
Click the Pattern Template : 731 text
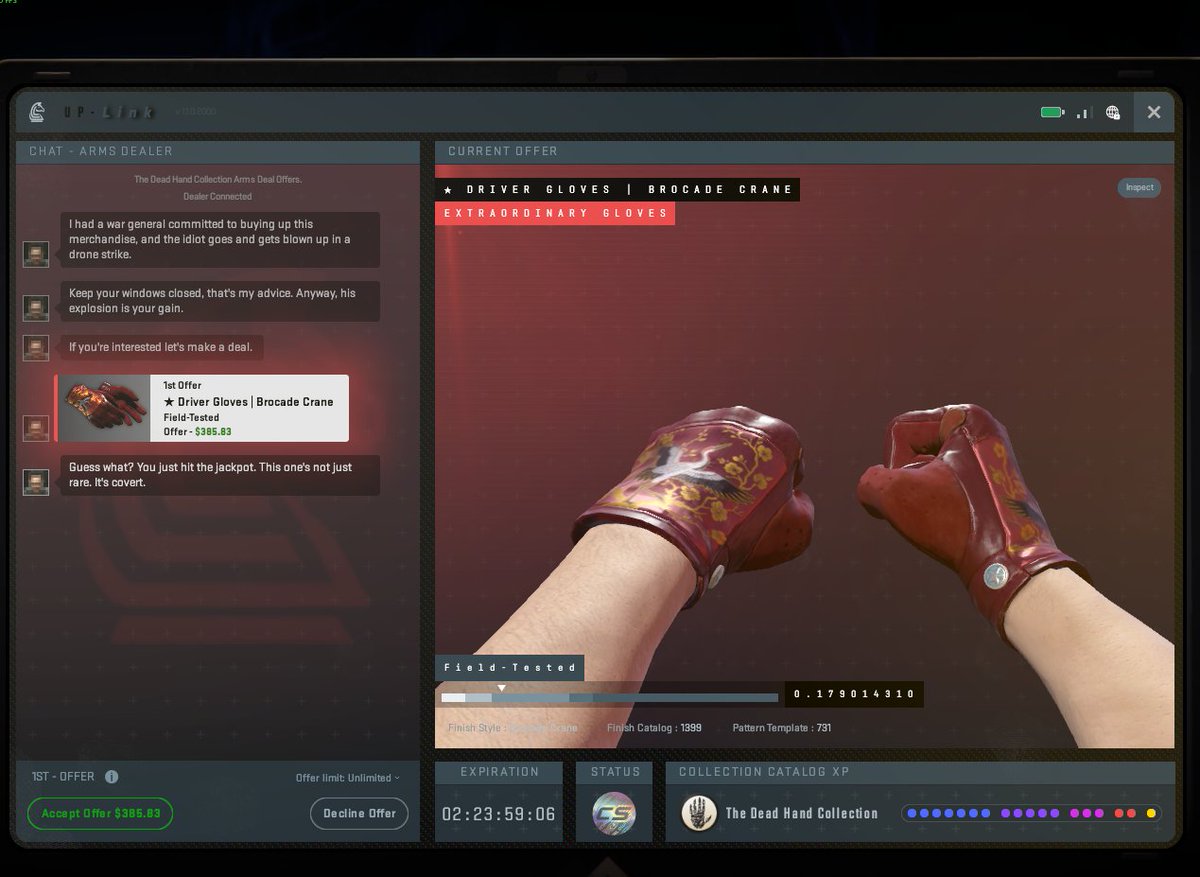point(782,728)
